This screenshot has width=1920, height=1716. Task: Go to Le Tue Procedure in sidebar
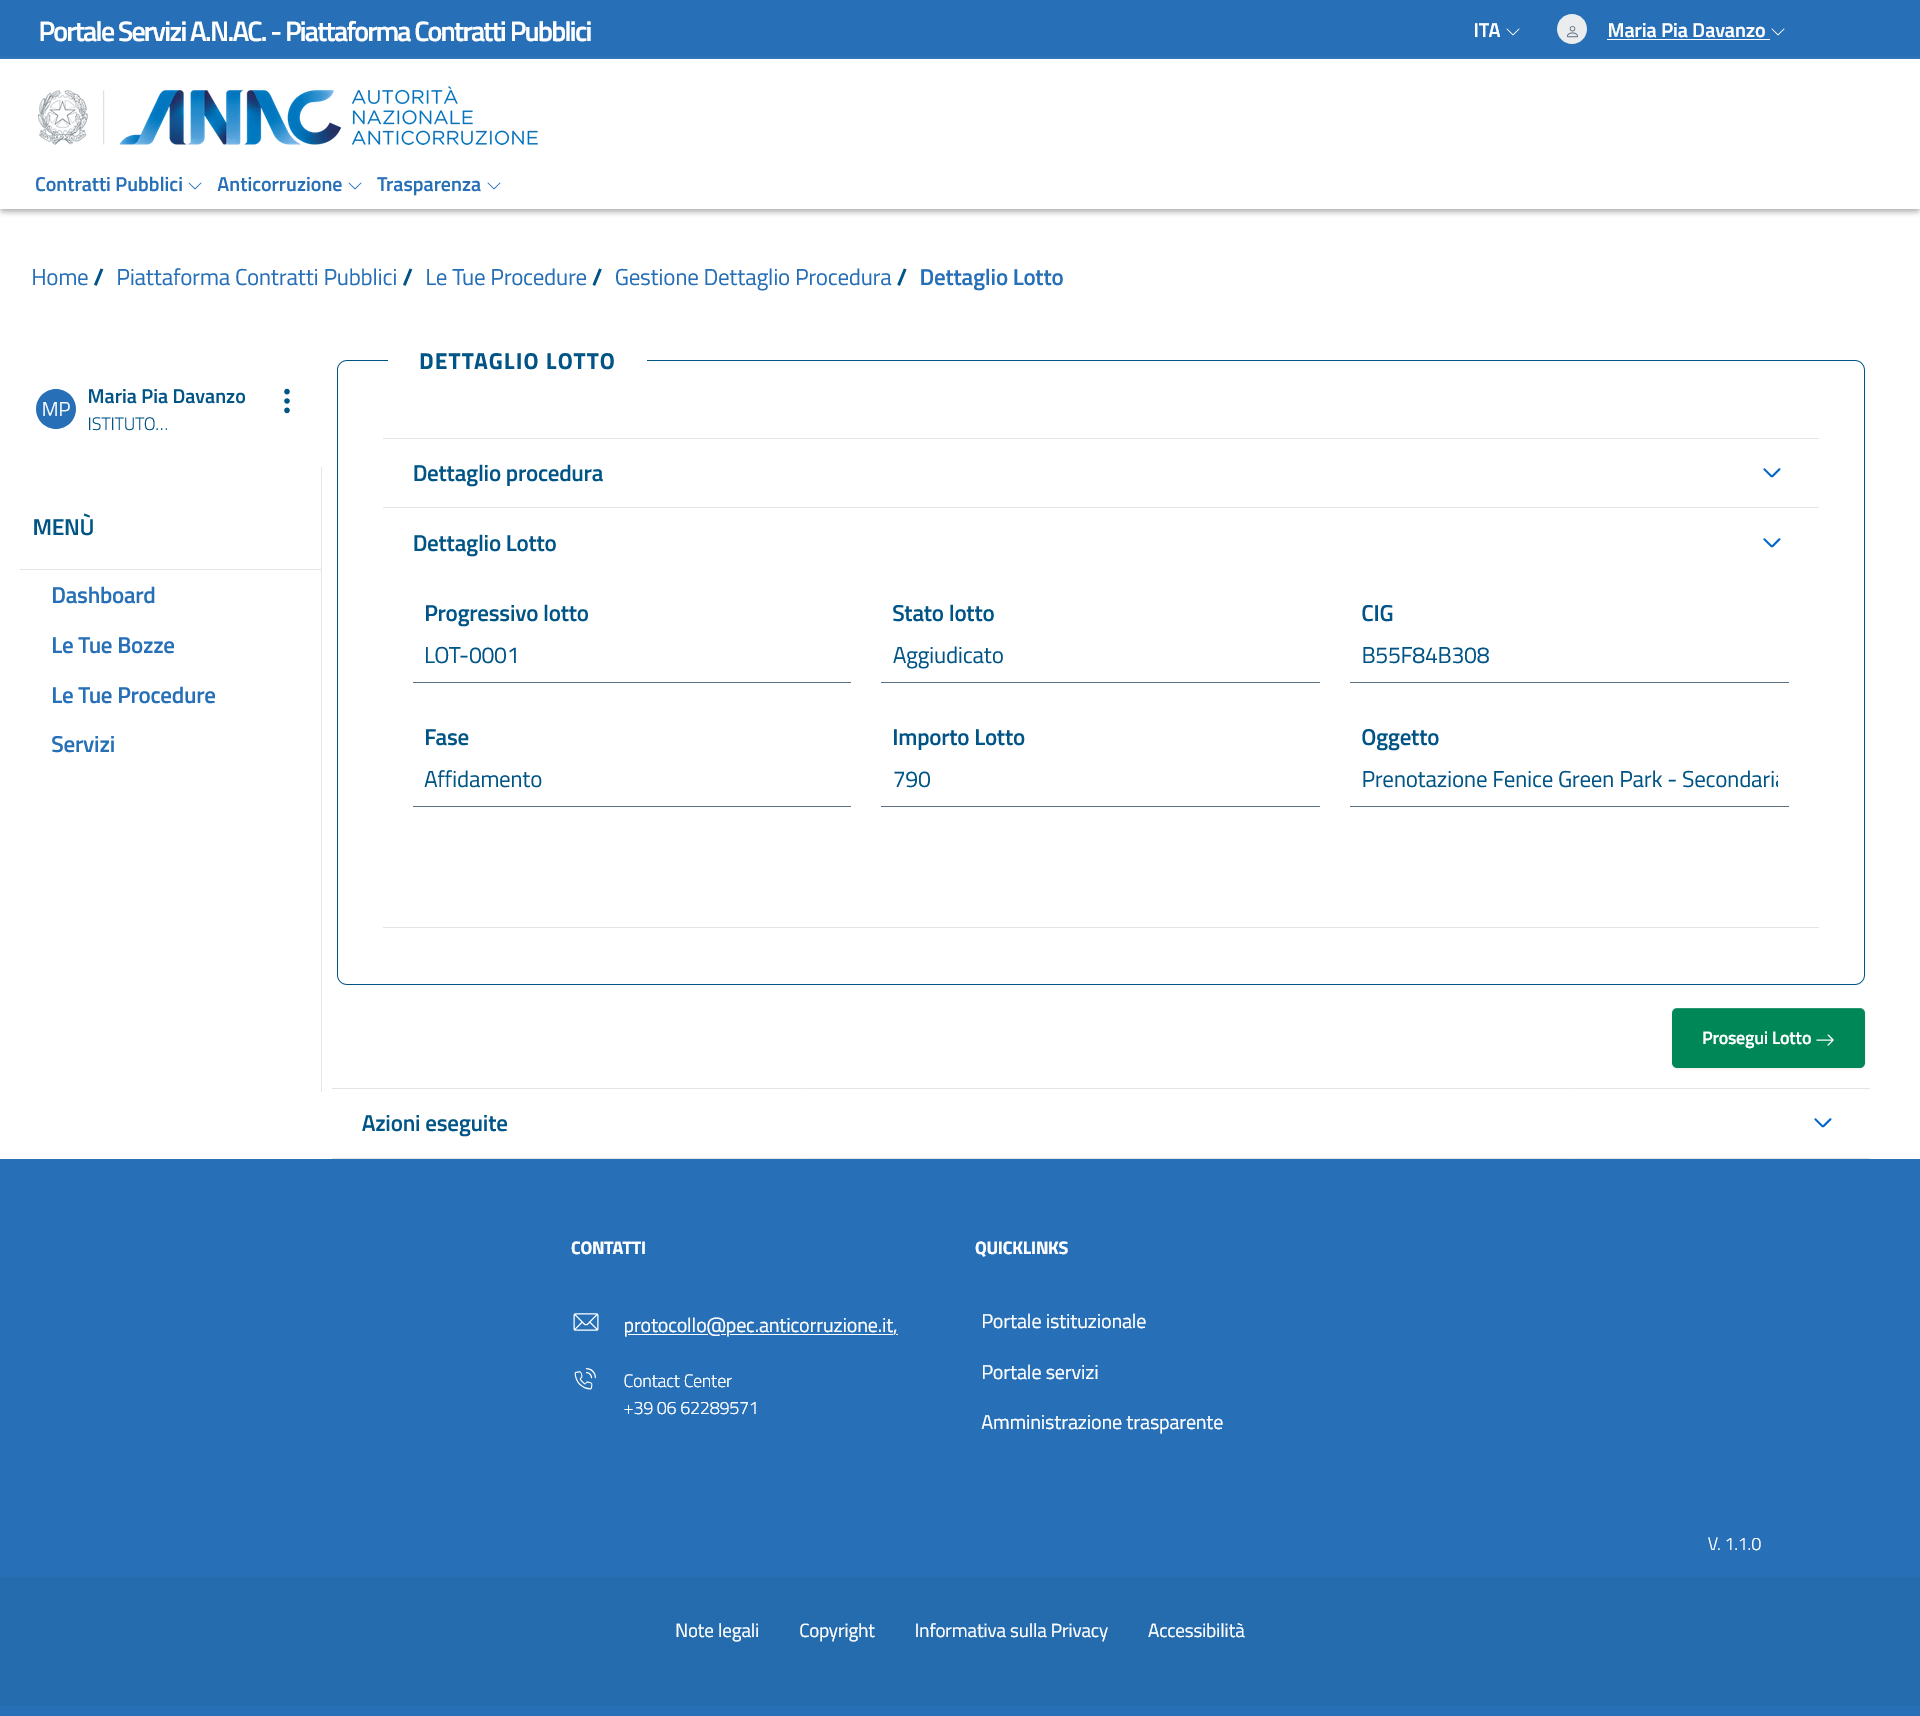click(133, 695)
